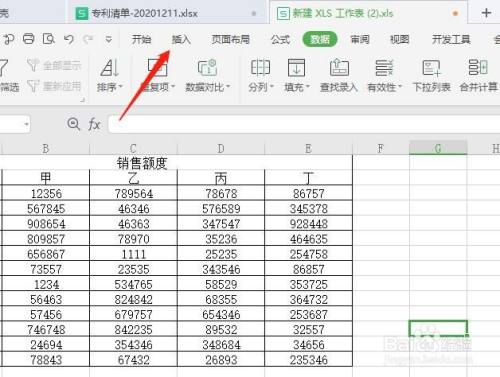Click the 丙 header cell
The height and width of the screenshot is (377, 500).
221,178
